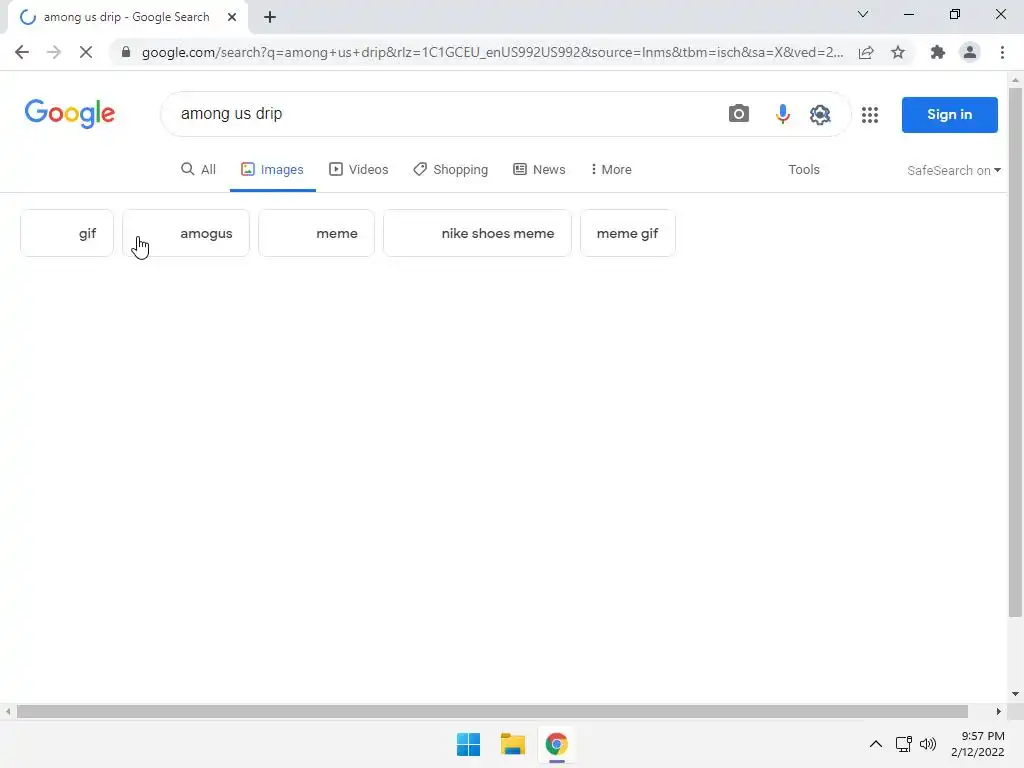Close the among us drip tab
The width and height of the screenshot is (1024, 768).
(x=232, y=17)
